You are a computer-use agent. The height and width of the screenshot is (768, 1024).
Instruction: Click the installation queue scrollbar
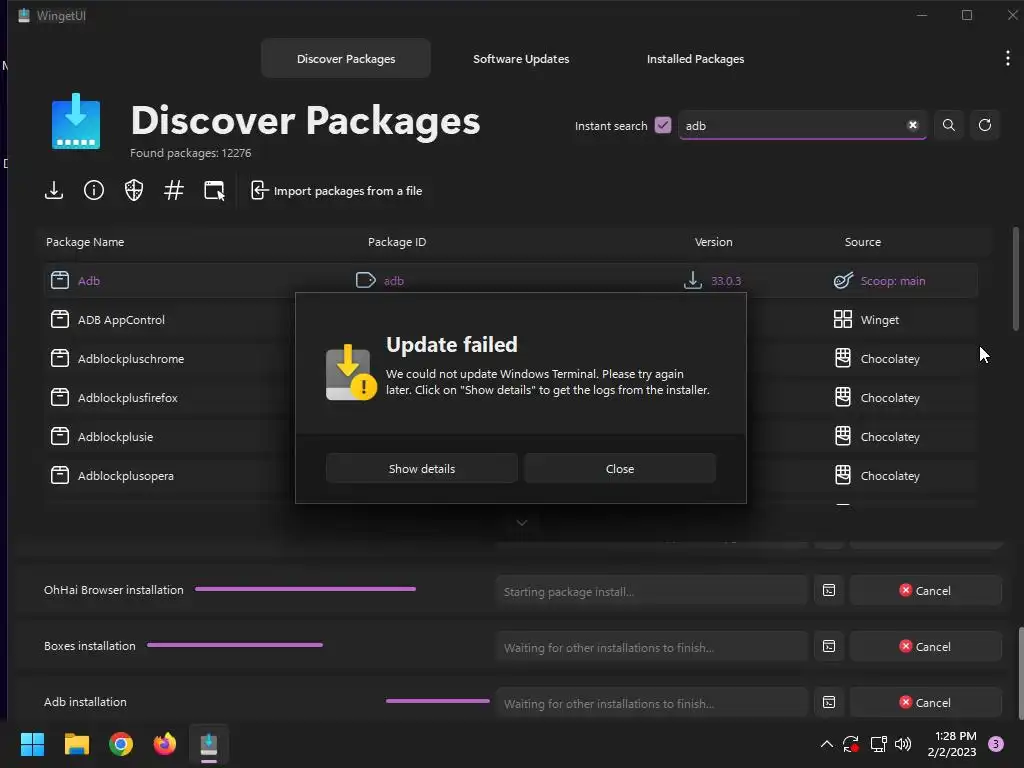pos(1021,673)
